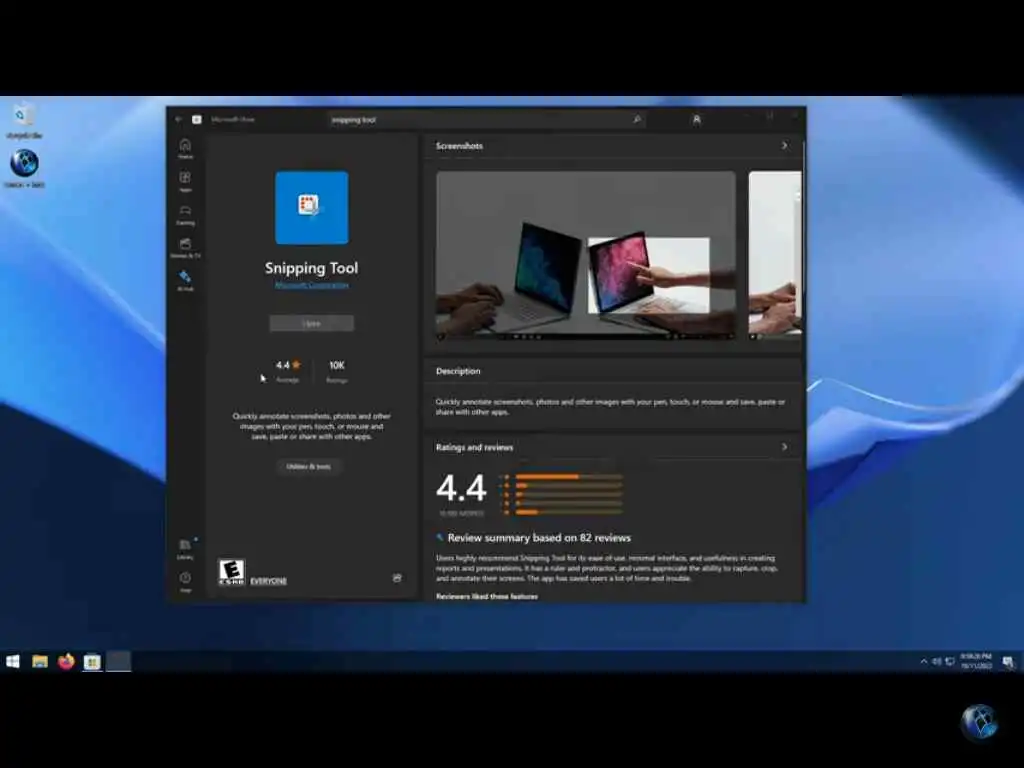Click Microsoft Store taskbar icon
This screenshot has height=768, width=1024.
tap(92, 662)
